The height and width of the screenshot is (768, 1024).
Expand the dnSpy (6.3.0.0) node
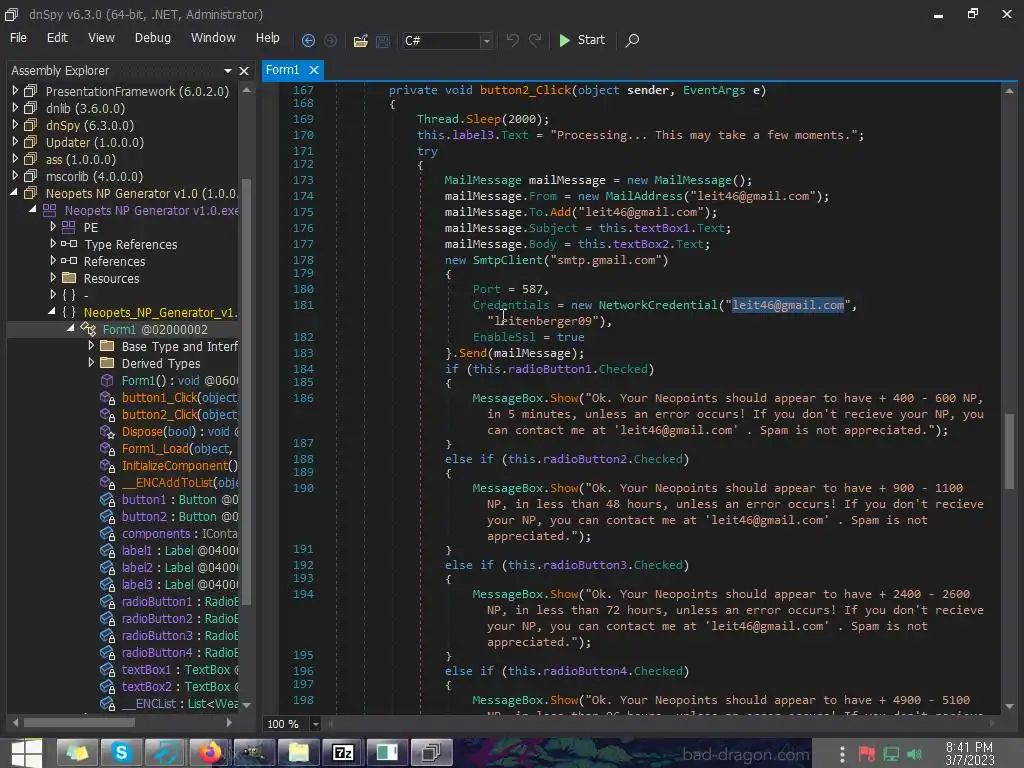point(15,125)
